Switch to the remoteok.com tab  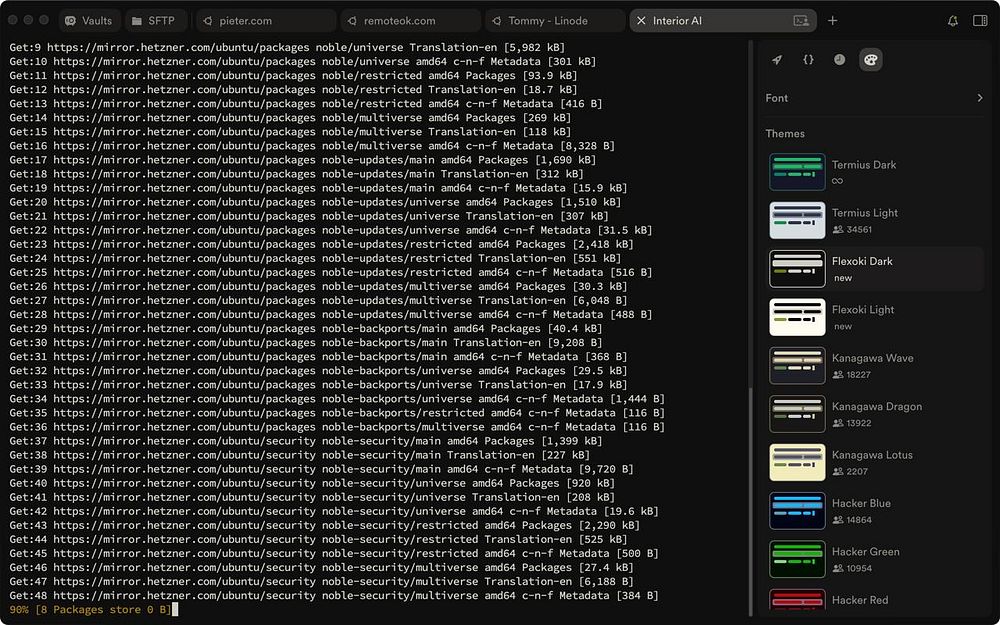[410, 20]
